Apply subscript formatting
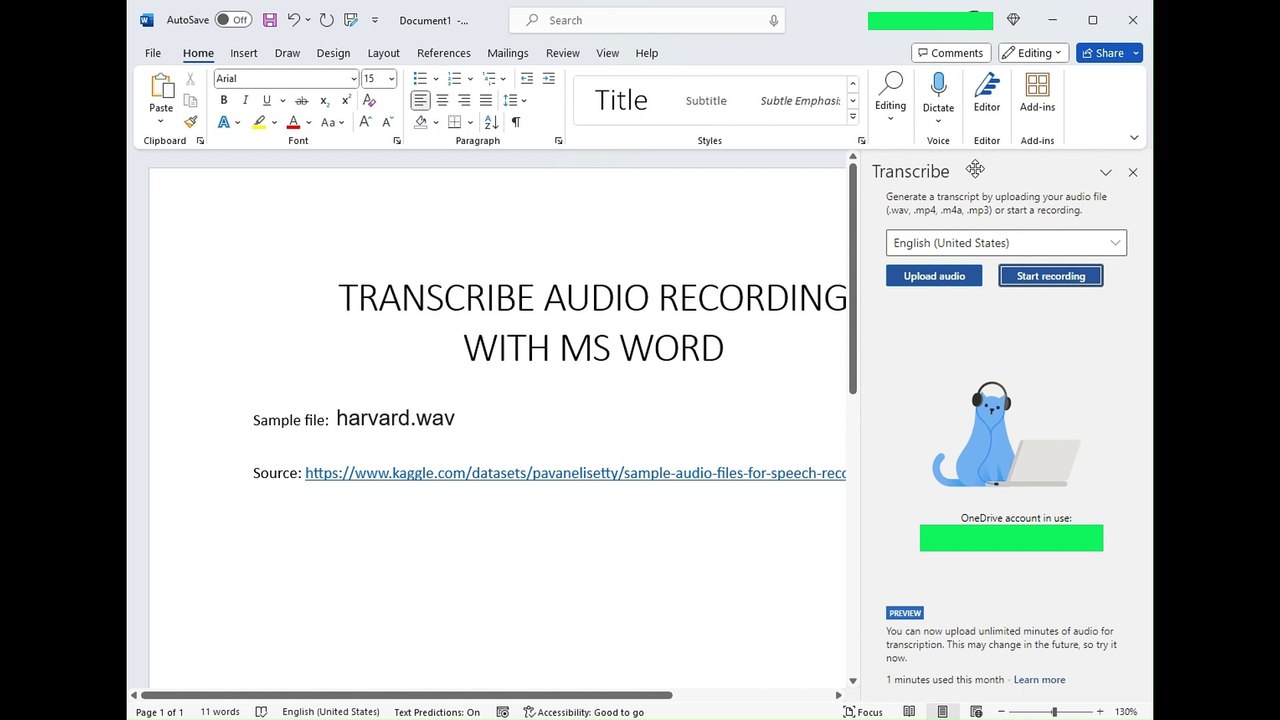The height and width of the screenshot is (720, 1280). [x=325, y=100]
